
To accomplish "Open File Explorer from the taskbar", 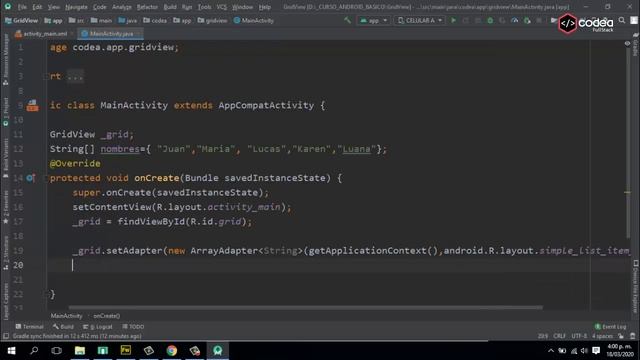I will [80, 350].
